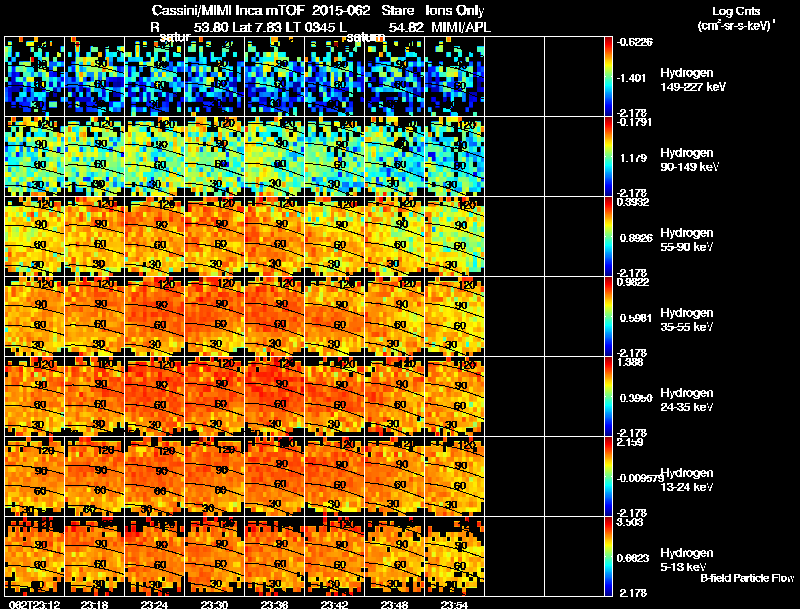
Task: Click the Hydrogen 35-55 keV label
Action: [687, 320]
